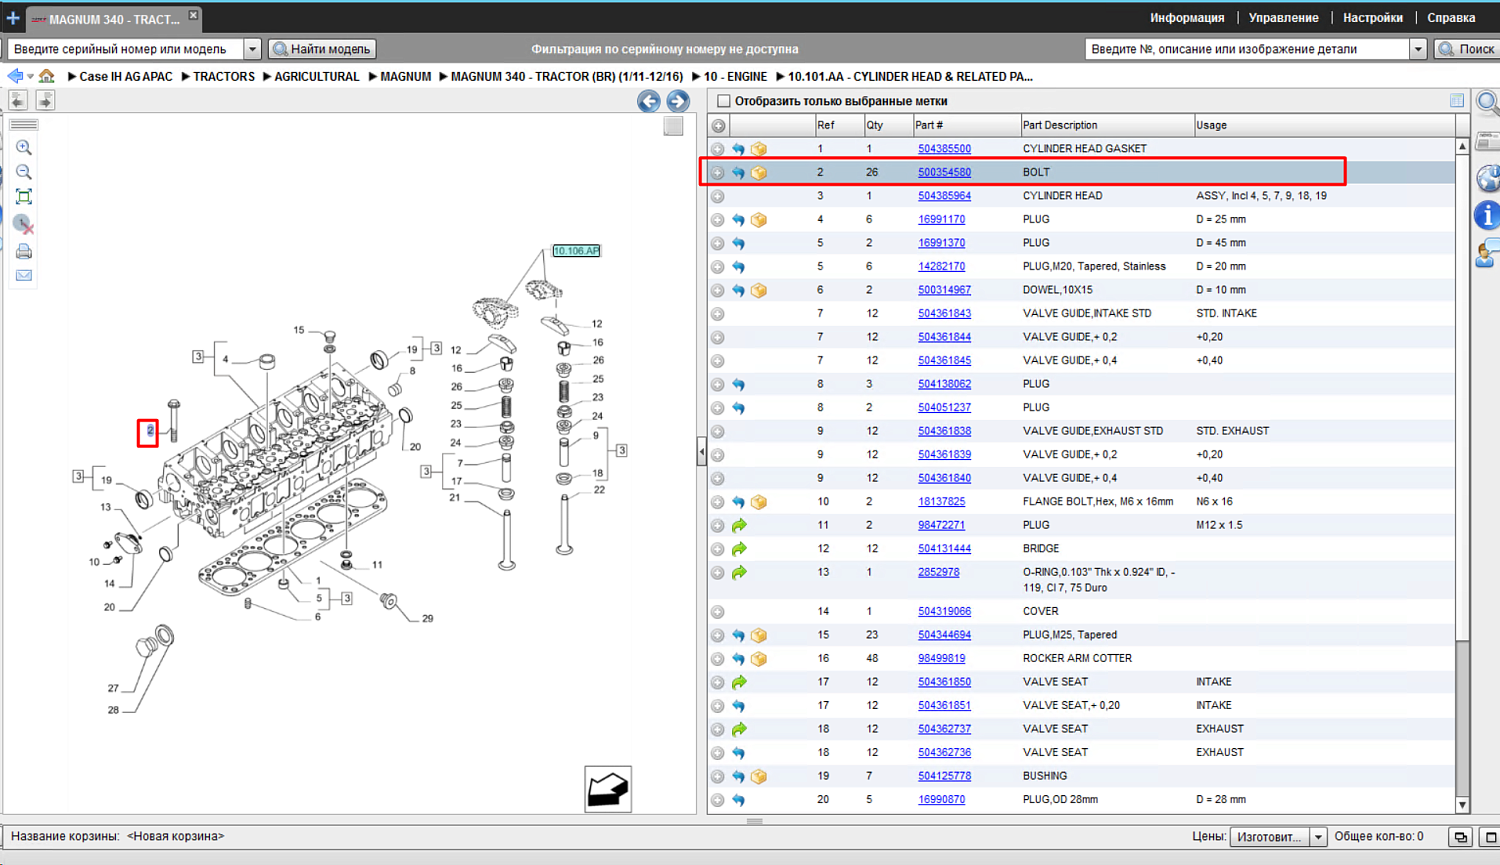Open the Справка menu

pos(1451,18)
